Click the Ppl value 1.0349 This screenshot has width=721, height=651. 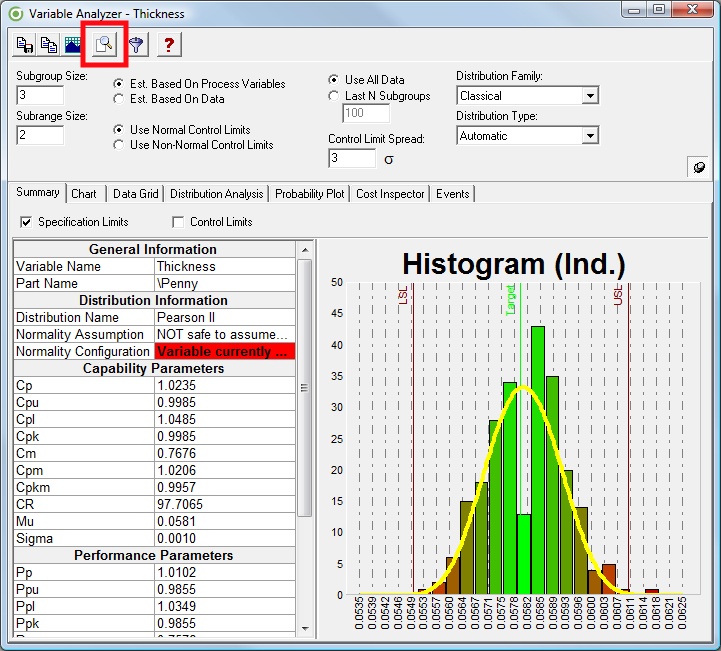pyautogui.click(x=225, y=606)
